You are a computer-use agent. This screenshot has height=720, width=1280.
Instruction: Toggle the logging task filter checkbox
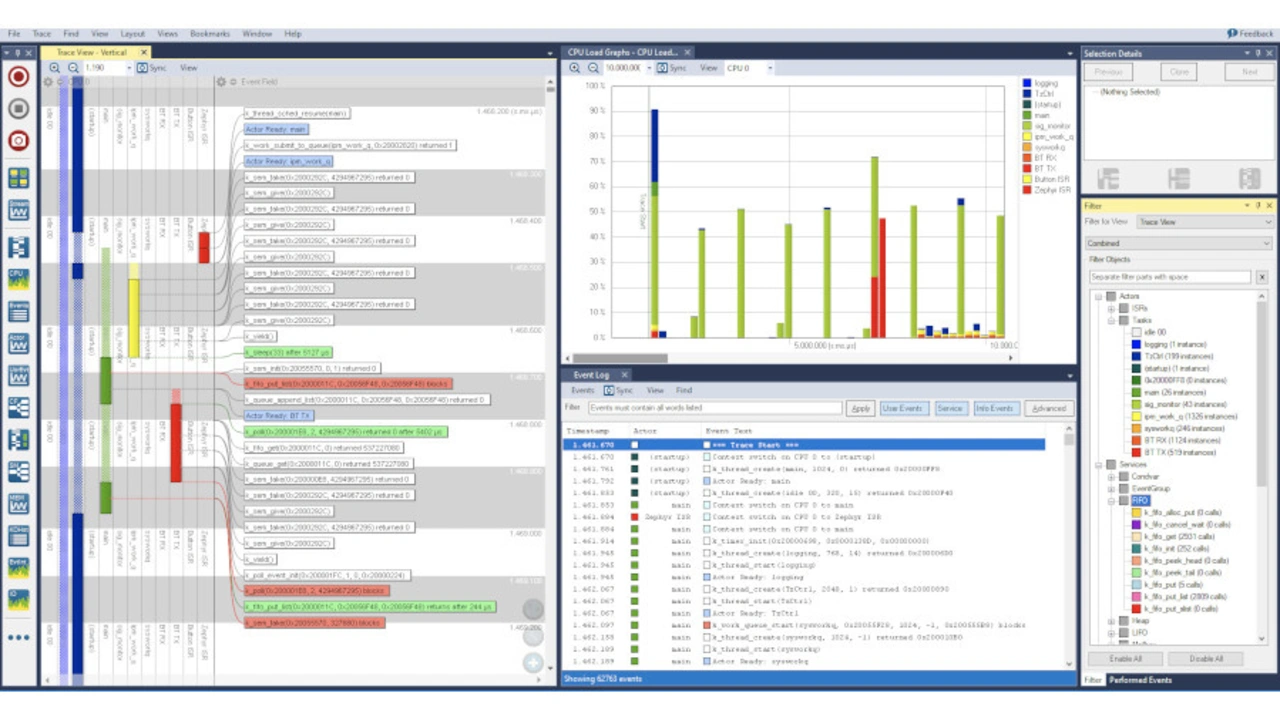1137,344
